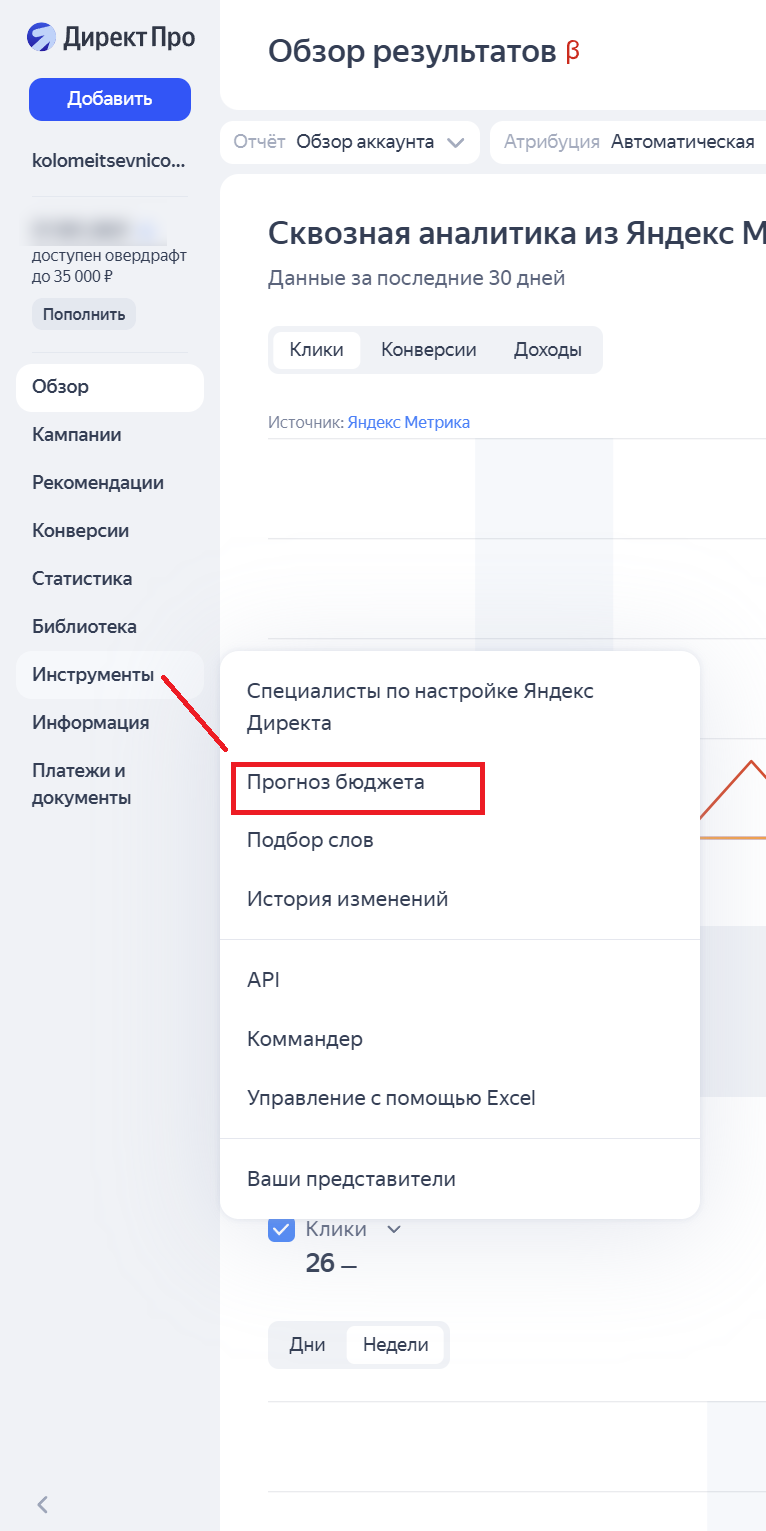Go to Статистика in the sidebar
Screen dimensions: 766x1531
click(82, 579)
